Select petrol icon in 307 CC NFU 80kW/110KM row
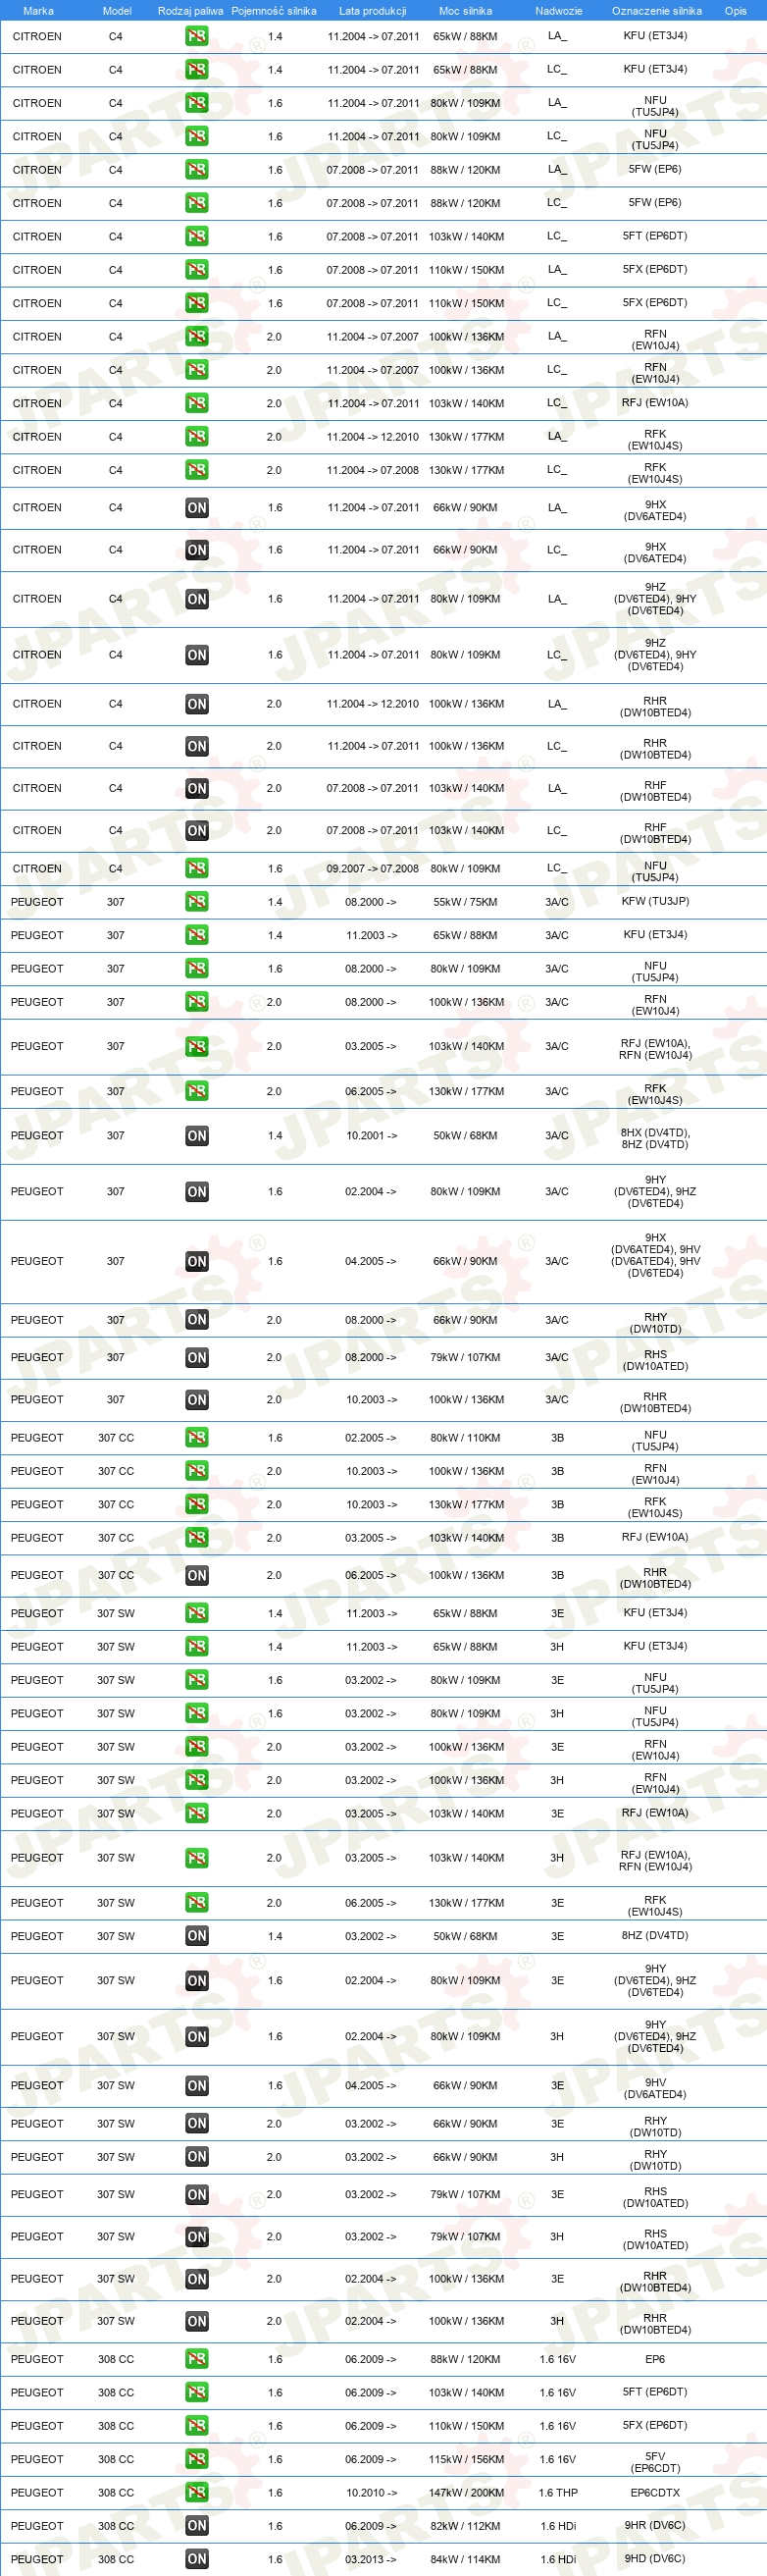The width and height of the screenshot is (767, 2576). [x=197, y=1438]
